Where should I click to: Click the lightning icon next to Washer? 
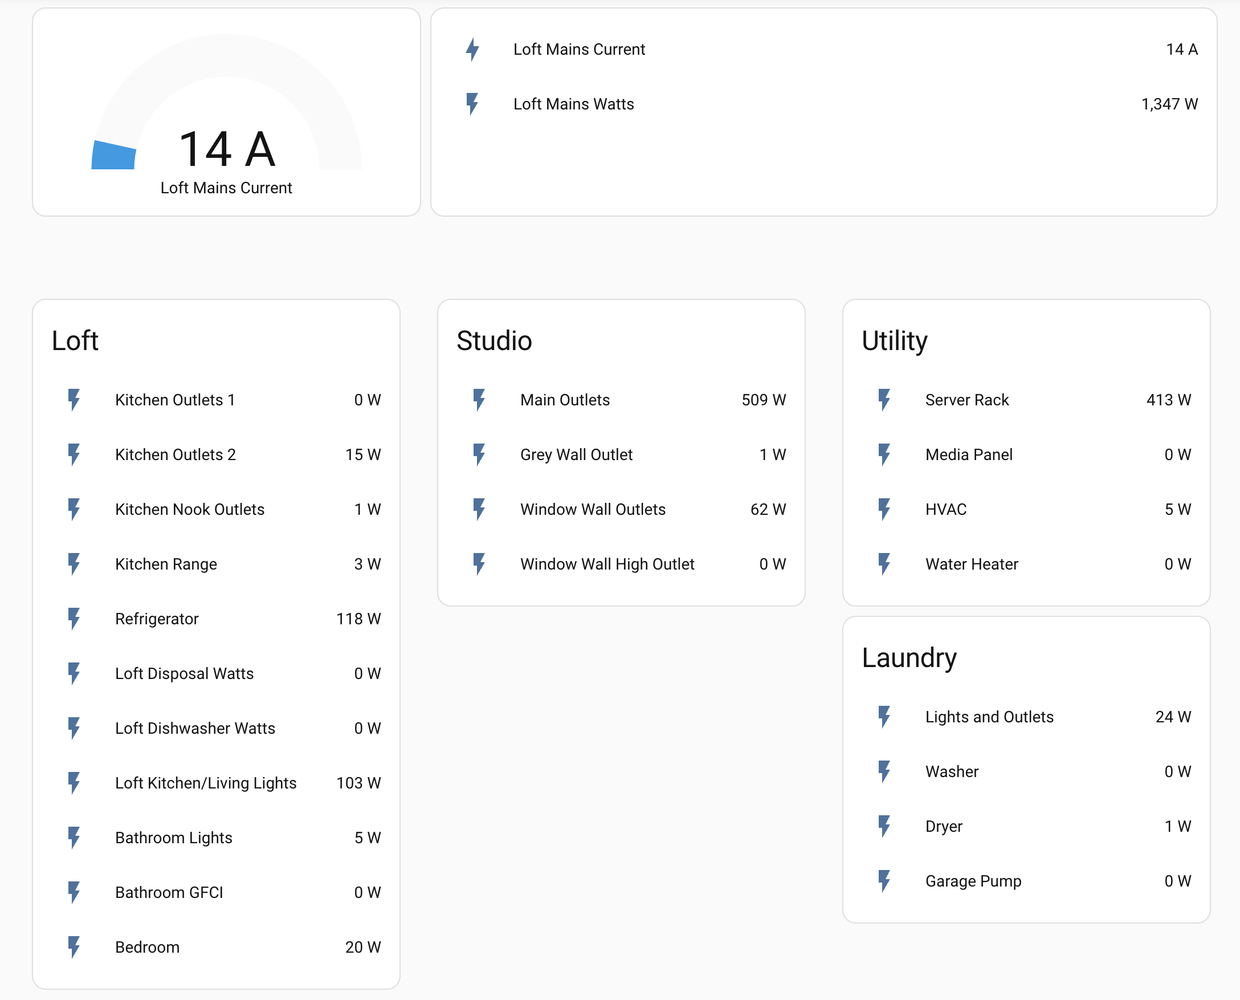coord(884,772)
